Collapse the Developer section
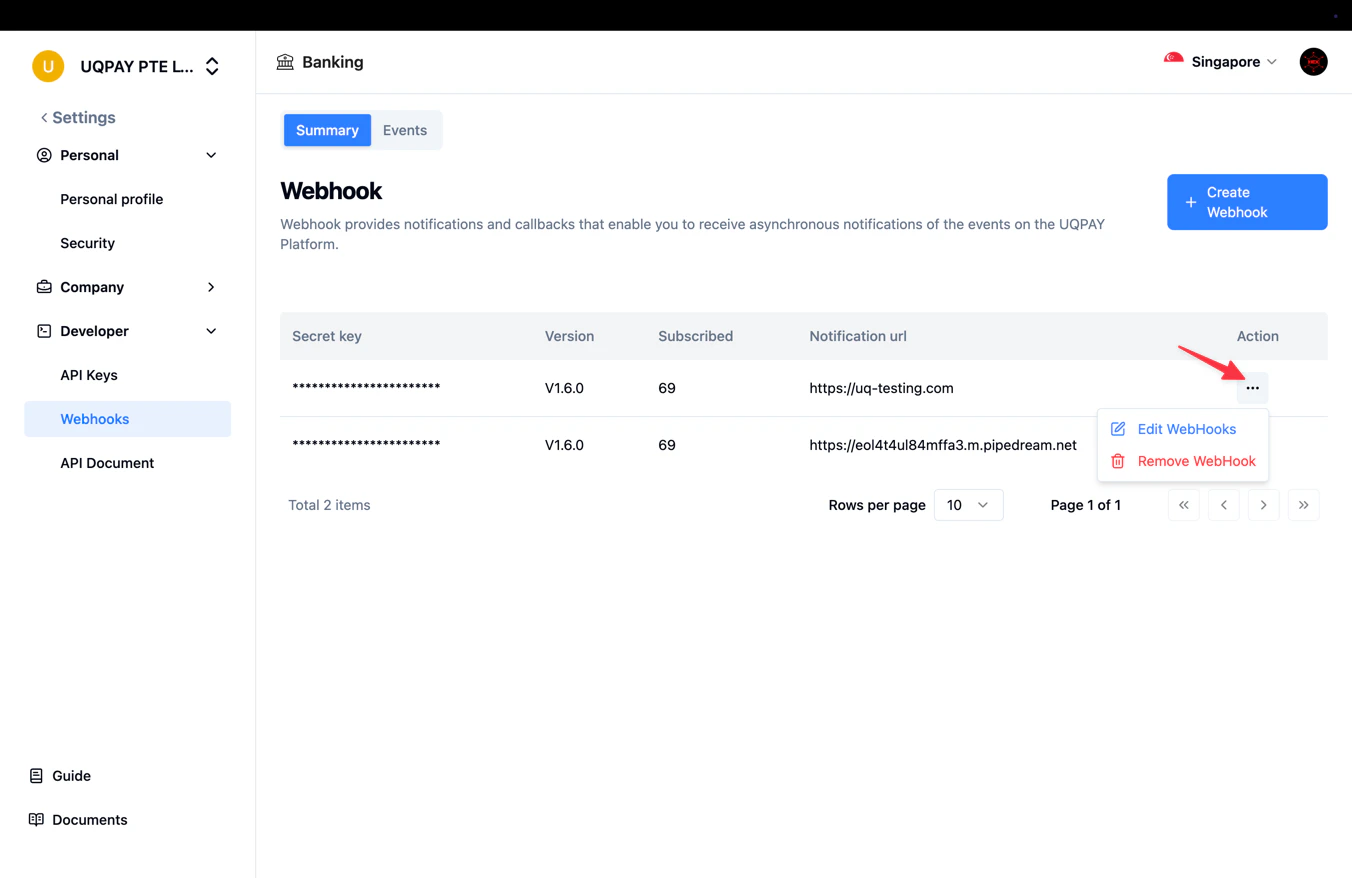This screenshot has height=878, width=1352. tap(211, 331)
